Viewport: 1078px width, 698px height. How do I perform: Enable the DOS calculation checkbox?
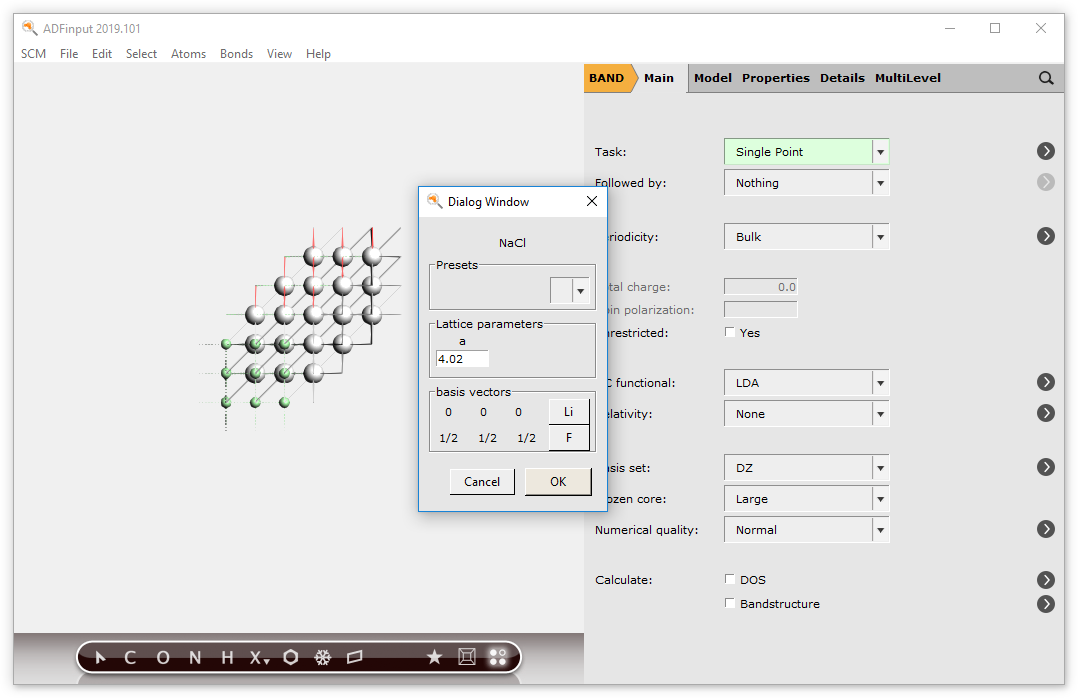(729, 579)
